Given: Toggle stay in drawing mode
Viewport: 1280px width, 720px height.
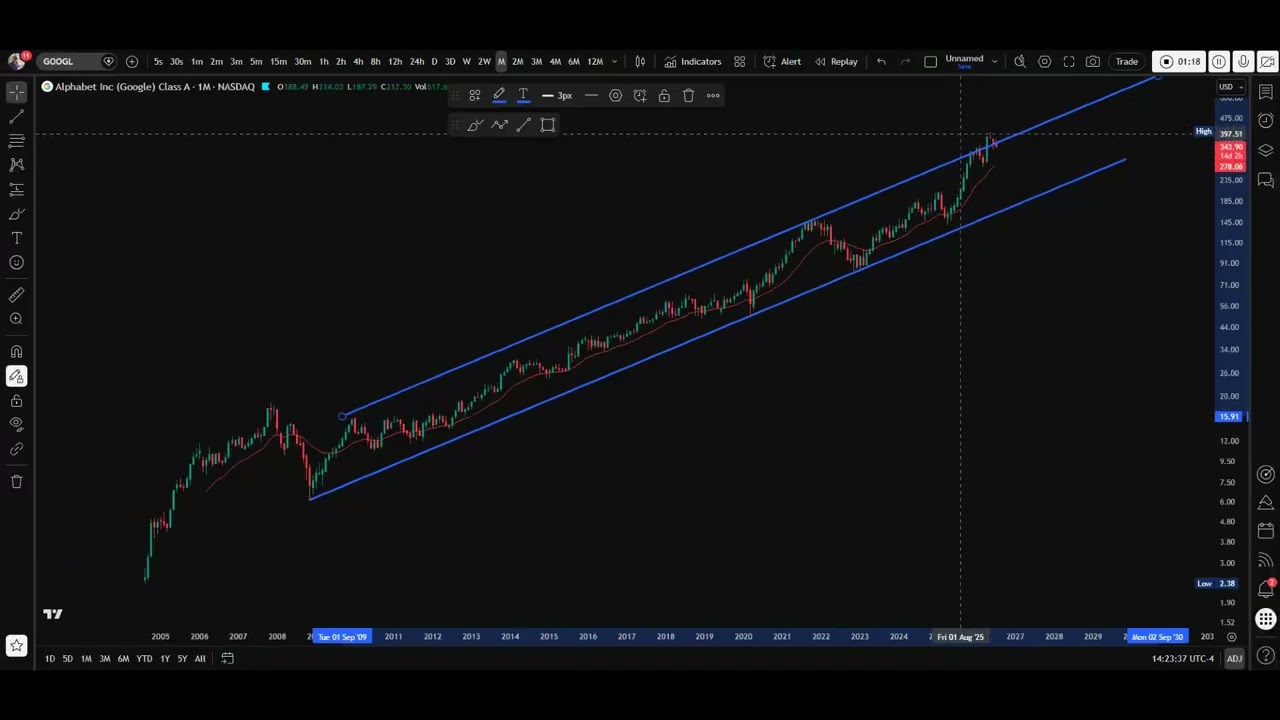Looking at the screenshot, I should point(16,376).
